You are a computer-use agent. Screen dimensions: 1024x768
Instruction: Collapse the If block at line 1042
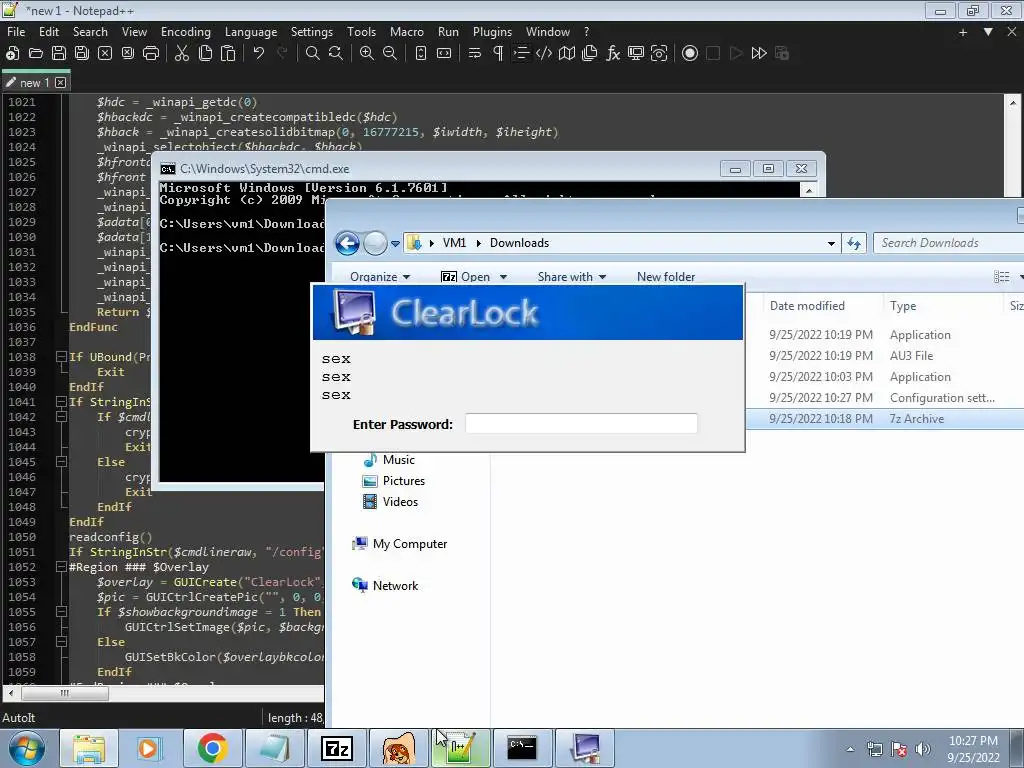click(x=61, y=417)
